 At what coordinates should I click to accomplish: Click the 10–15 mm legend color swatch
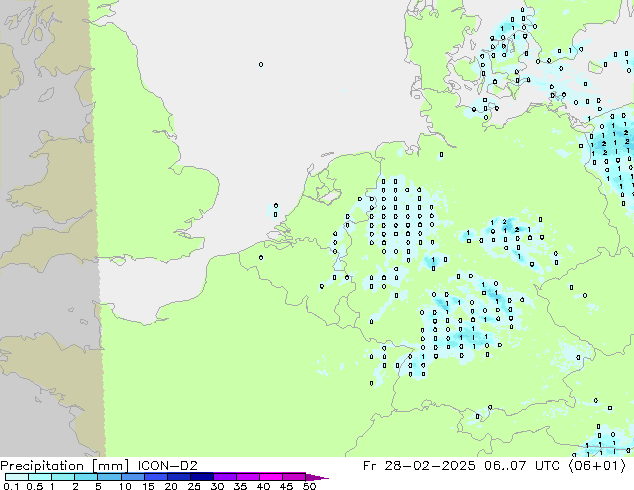(132, 477)
